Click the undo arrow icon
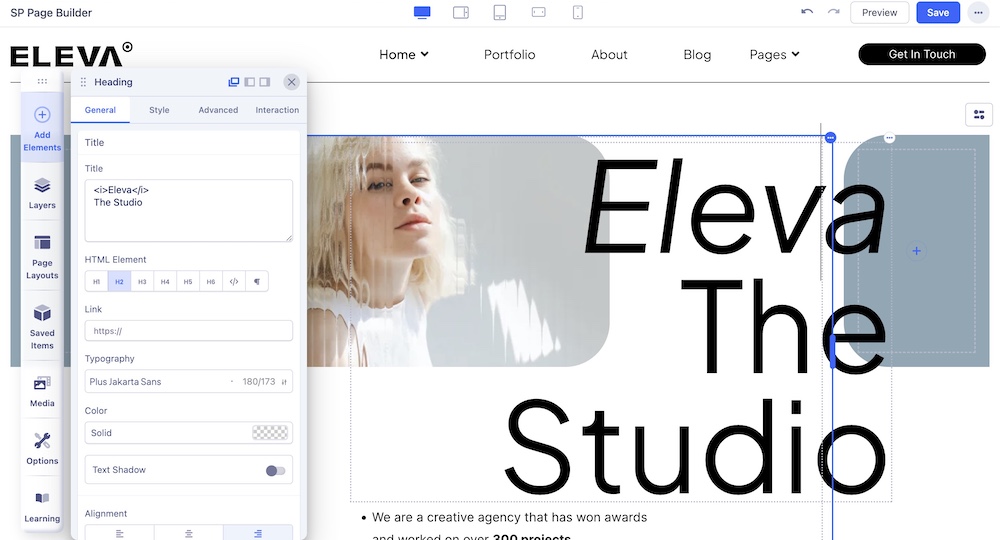Screen dimensions: 1000x540 [x=807, y=13]
